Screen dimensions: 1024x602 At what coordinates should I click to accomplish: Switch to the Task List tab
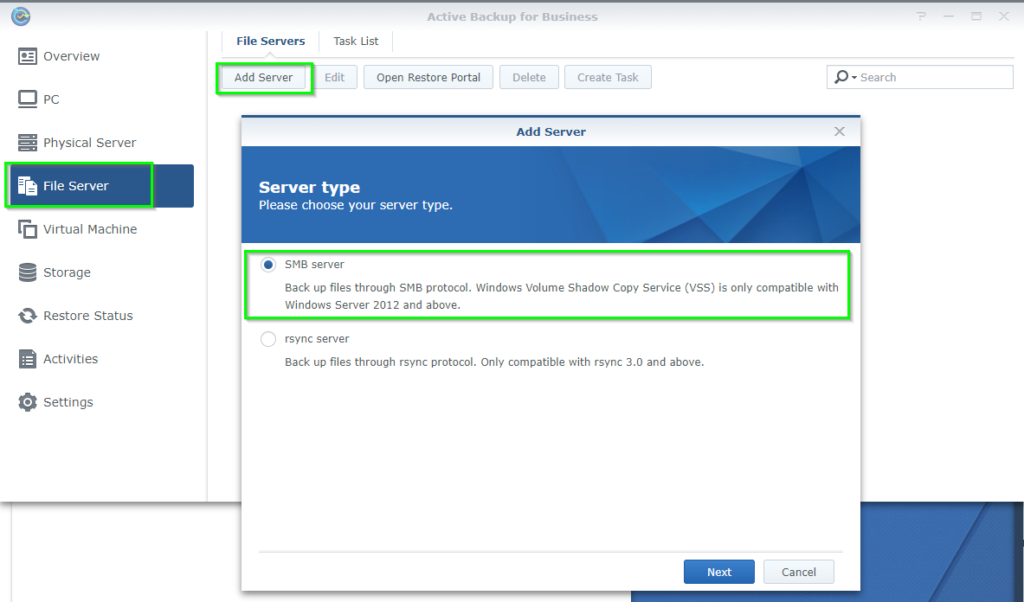pyautogui.click(x=356, y=41)
